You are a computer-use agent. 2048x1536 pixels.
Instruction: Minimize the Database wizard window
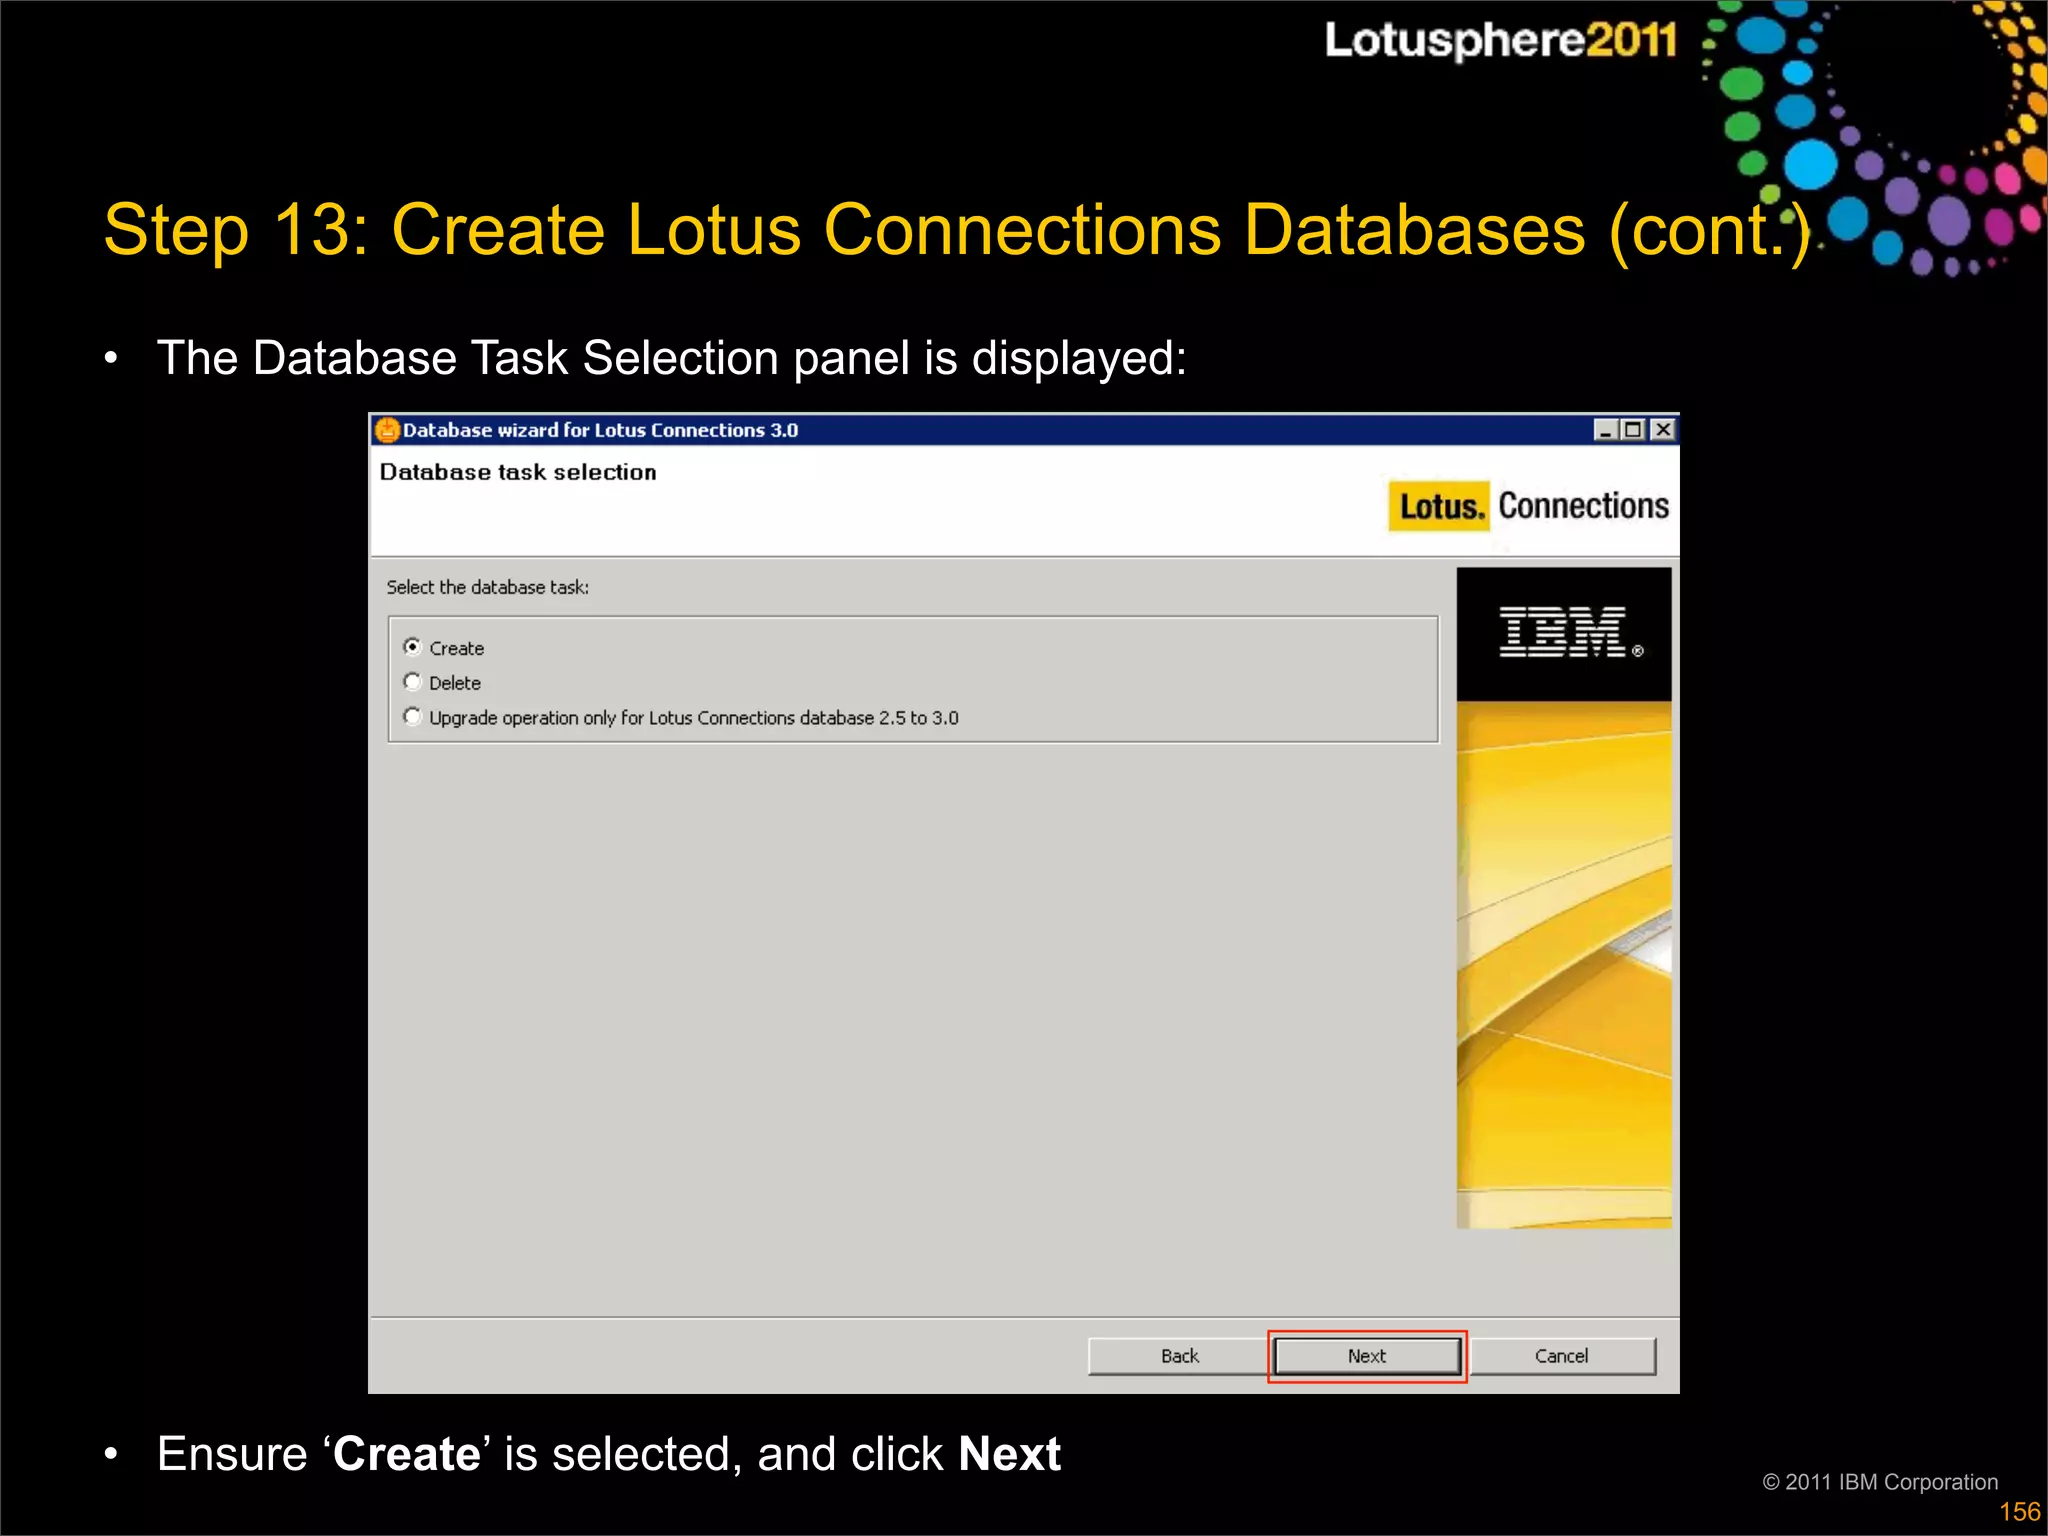(x=1605, y=430)
